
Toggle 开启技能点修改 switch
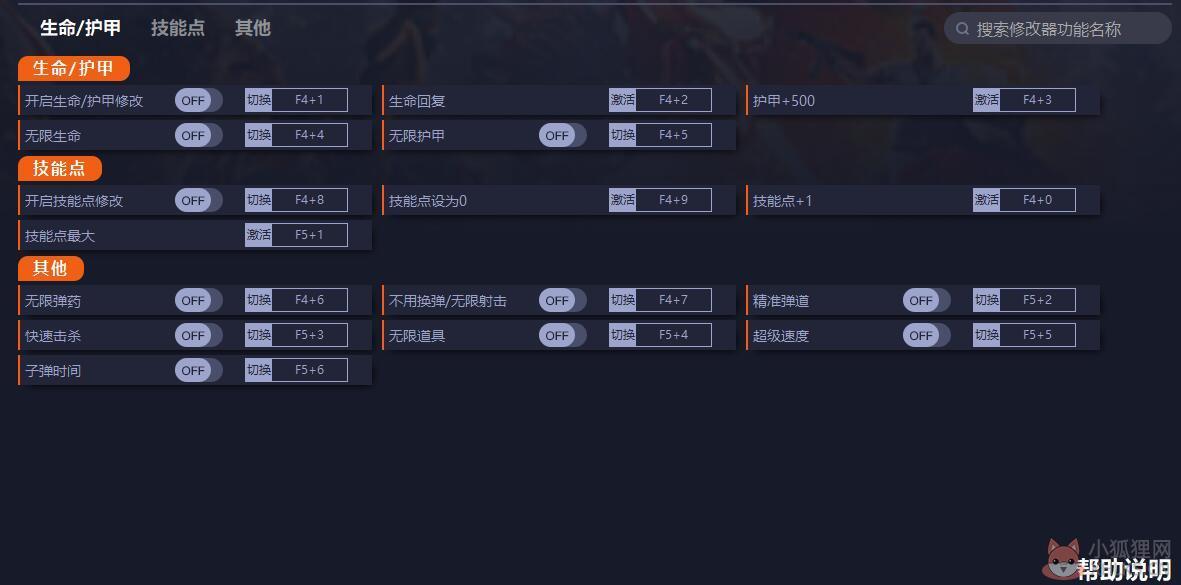[x=199, y=200]
